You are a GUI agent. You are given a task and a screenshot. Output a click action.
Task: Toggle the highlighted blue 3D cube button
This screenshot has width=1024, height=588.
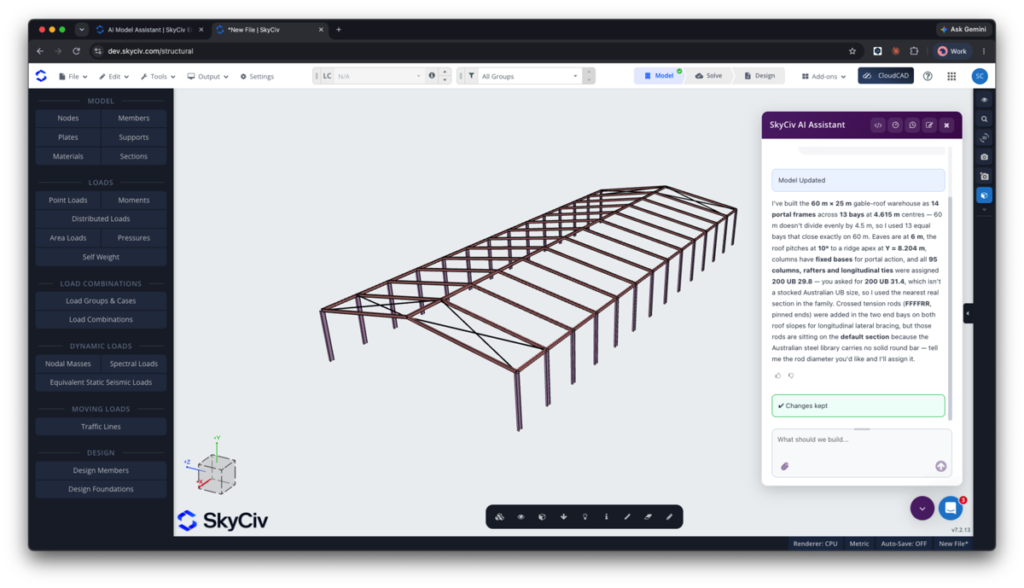(x=984, y=195)
